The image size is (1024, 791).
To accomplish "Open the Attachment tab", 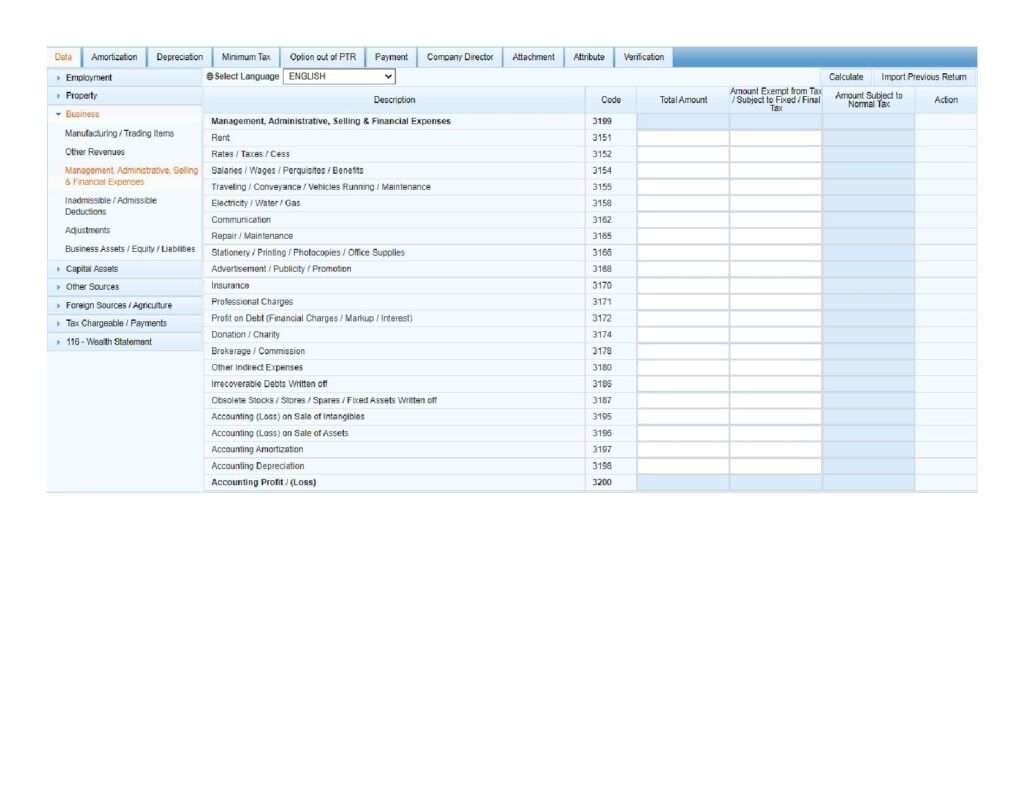I will click(533, 57).
